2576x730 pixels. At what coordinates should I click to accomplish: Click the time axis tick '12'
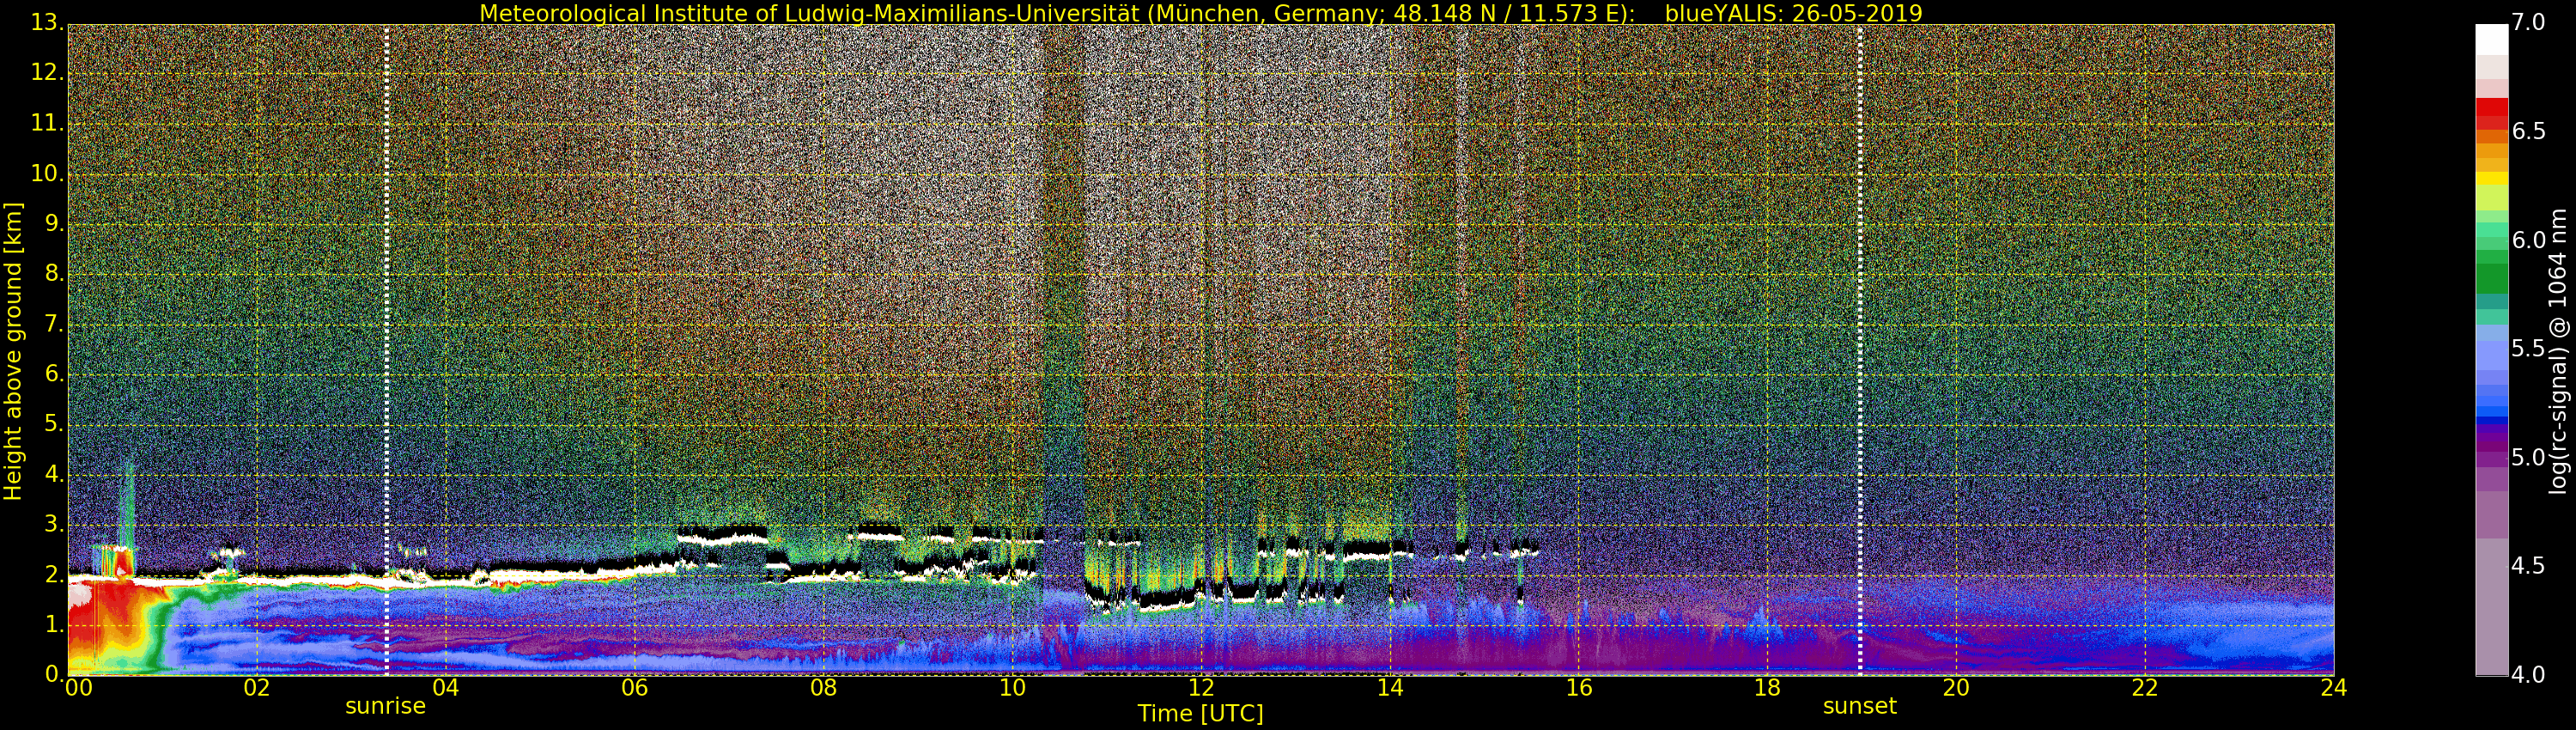point(1201,688)
